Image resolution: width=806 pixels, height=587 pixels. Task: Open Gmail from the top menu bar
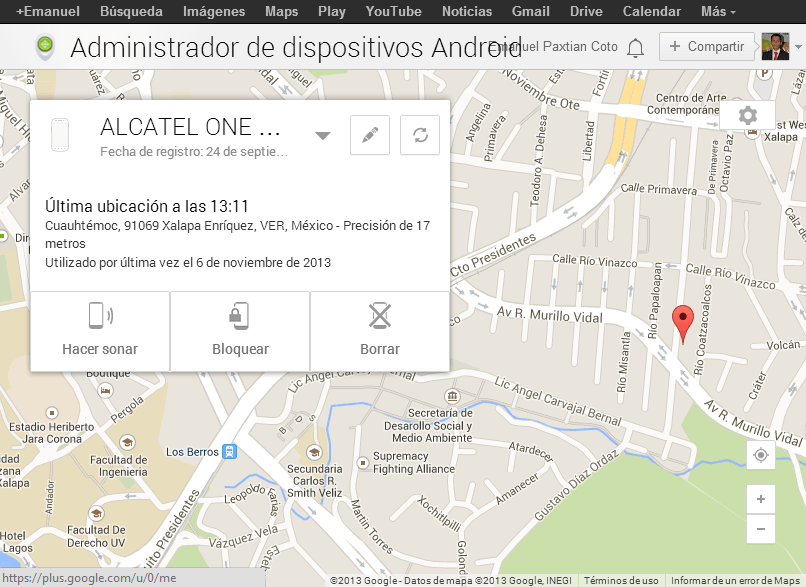(x=530, y=11)
